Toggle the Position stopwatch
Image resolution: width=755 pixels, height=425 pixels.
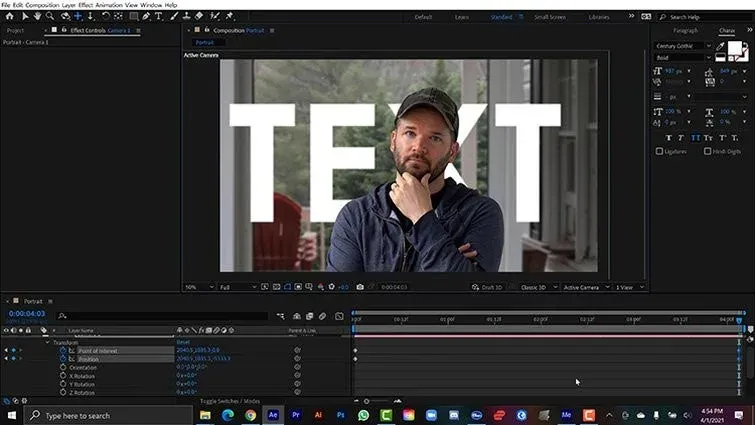click(x=63, y=359)
